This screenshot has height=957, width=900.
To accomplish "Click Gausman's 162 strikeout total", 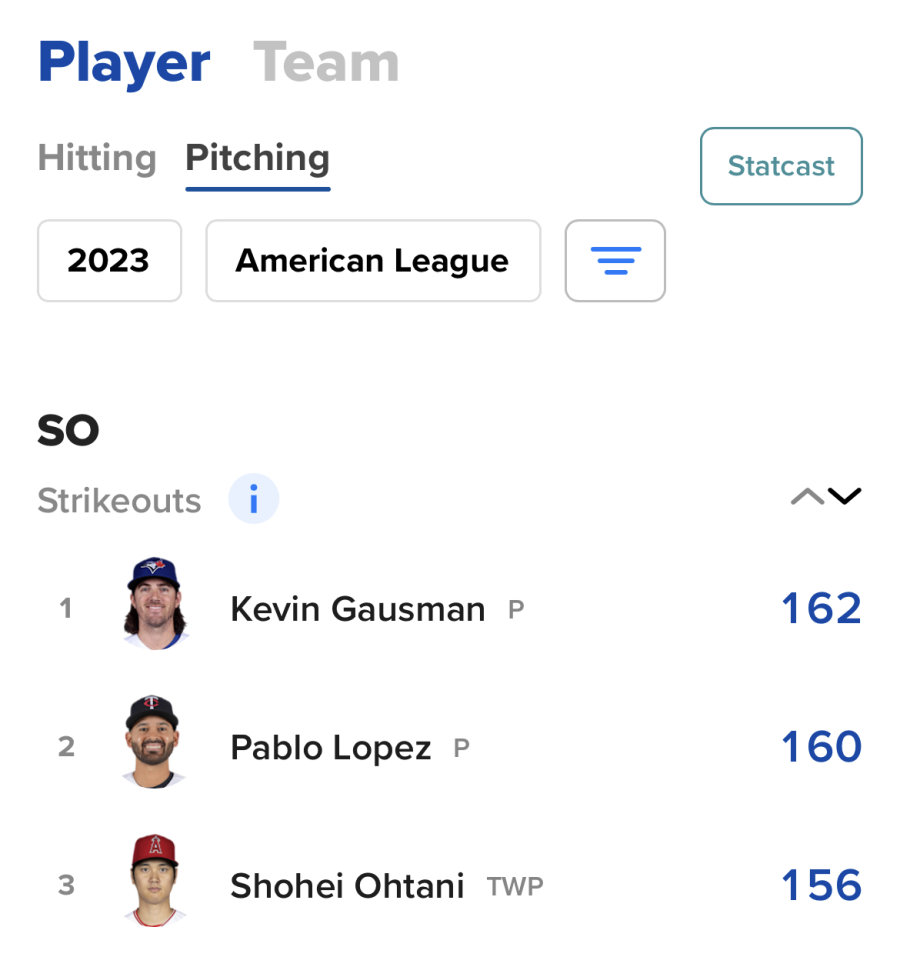I will 820,609.
